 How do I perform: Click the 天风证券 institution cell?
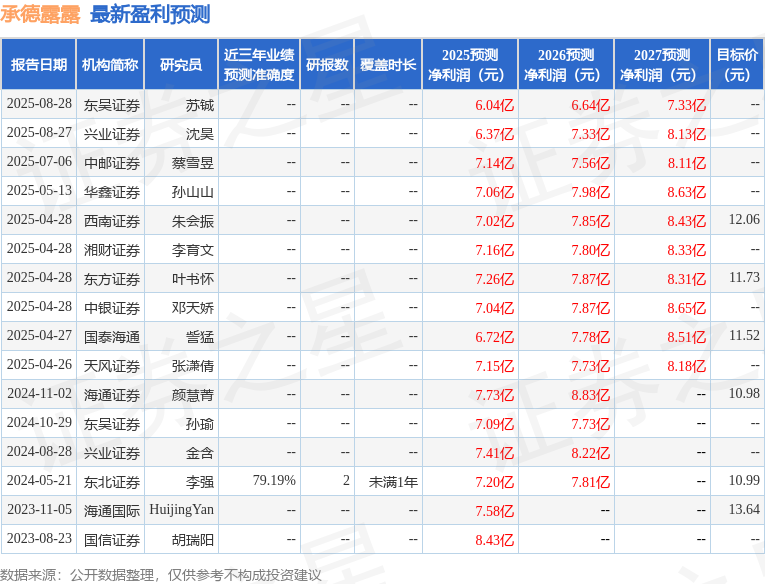[x=112, y=366]
